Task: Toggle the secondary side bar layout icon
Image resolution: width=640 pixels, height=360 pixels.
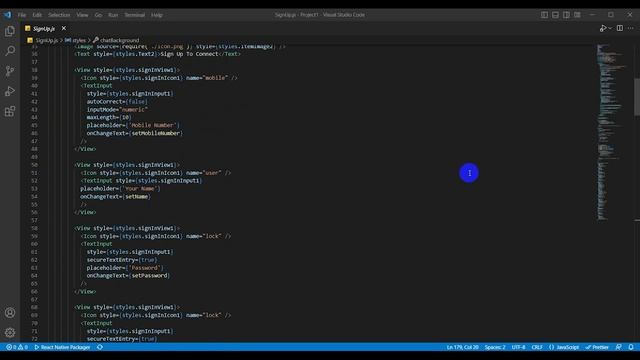Action: [x=567, y=15]
